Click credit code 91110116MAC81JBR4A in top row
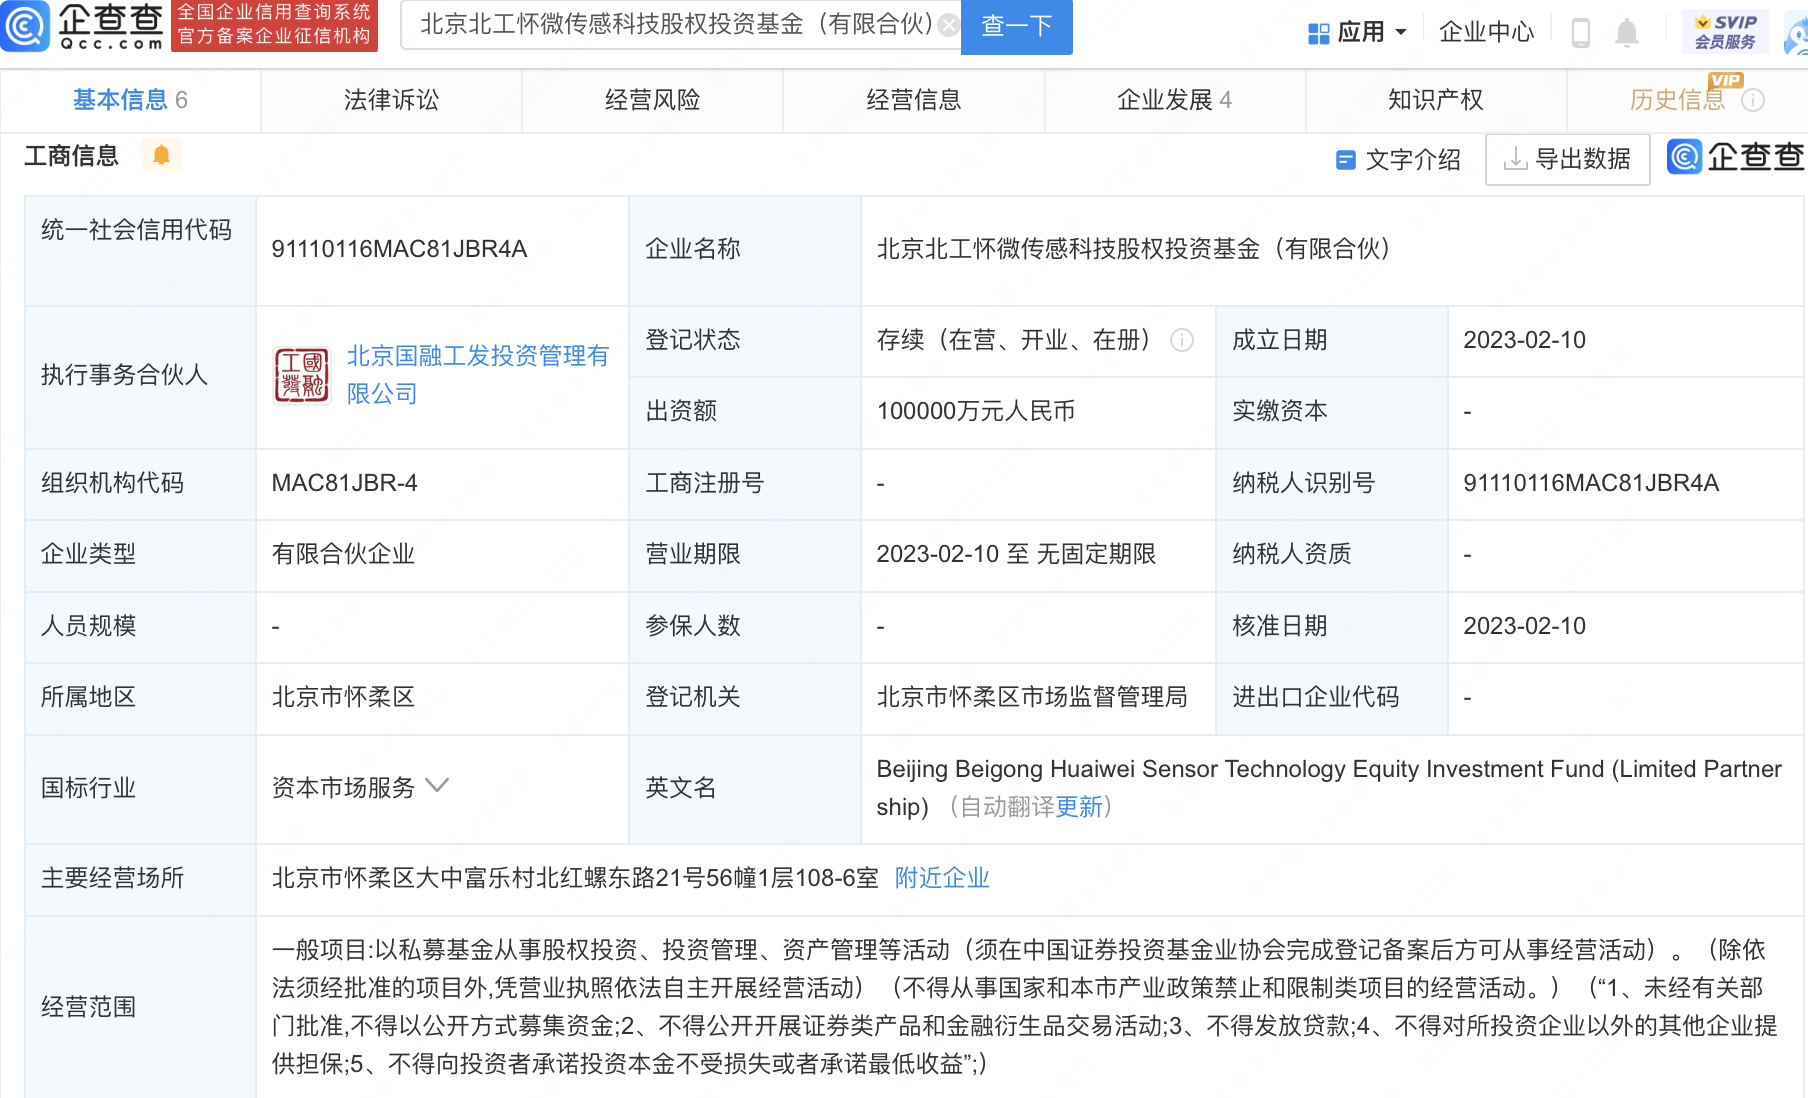This screenshot has width=1808, height=1098. pyautogui.click(x=399, y=249)
